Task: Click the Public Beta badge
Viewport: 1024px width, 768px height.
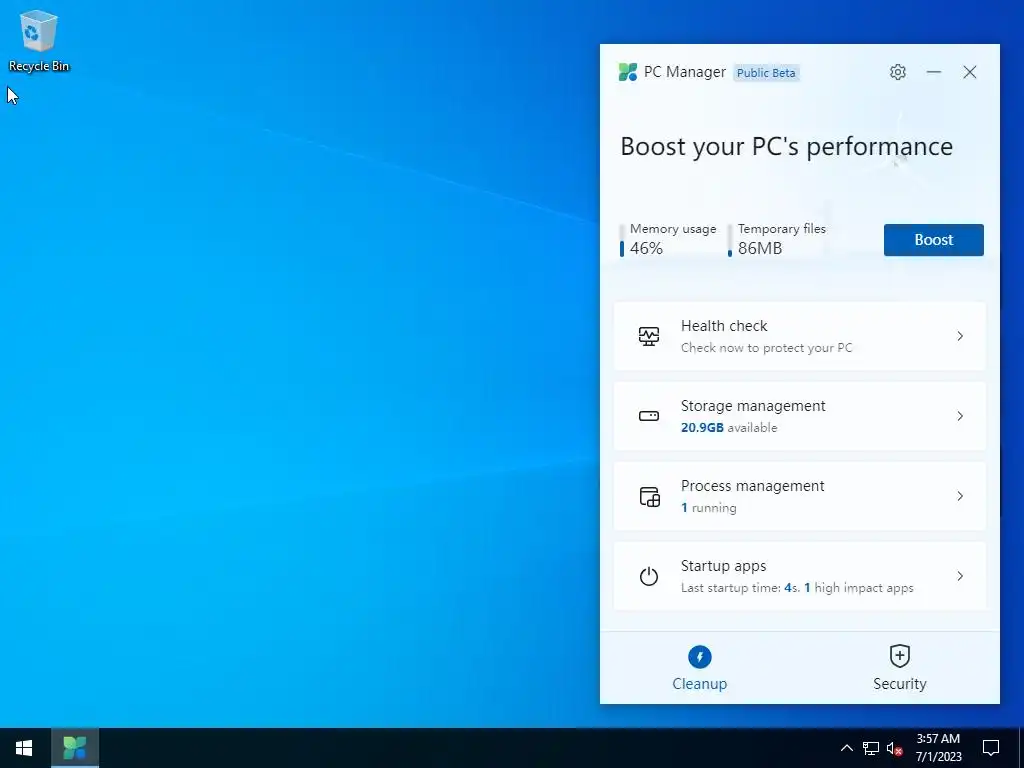Action: pyautogui.click(x=766, y=72)
